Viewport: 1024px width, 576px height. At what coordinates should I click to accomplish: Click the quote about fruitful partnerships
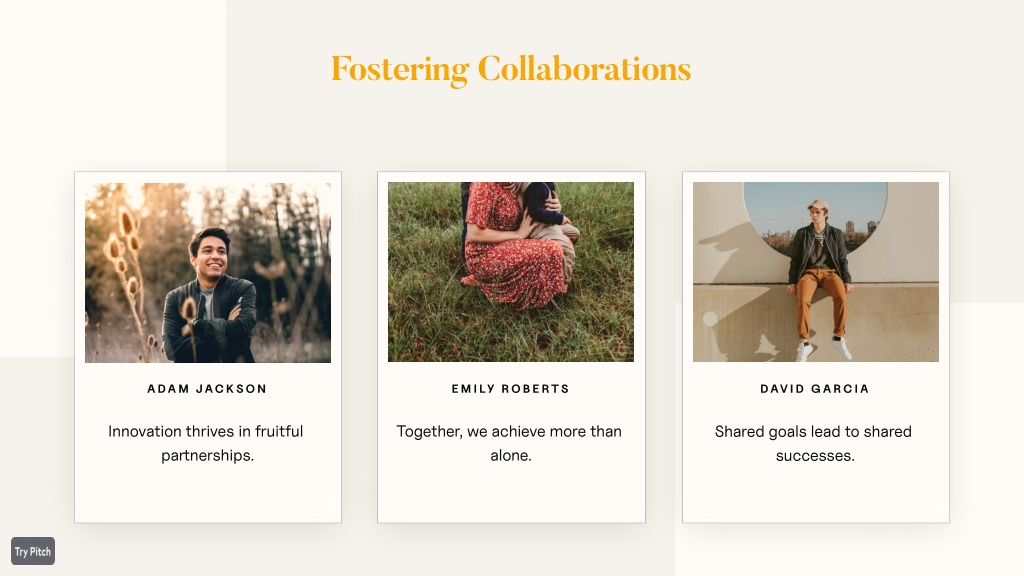(206, 443)
